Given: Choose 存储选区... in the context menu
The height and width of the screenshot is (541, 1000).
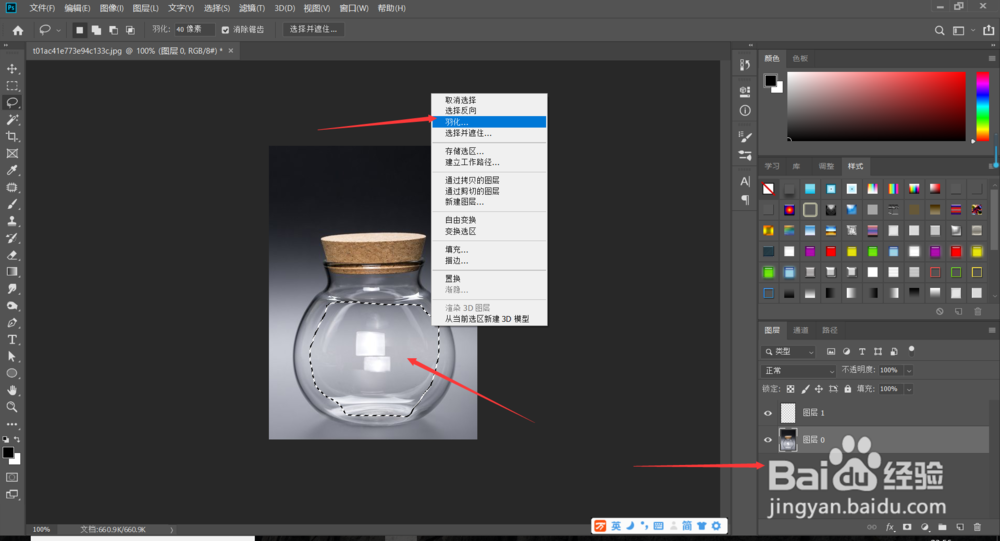Looking at the screenshot, I should [489, 151].
